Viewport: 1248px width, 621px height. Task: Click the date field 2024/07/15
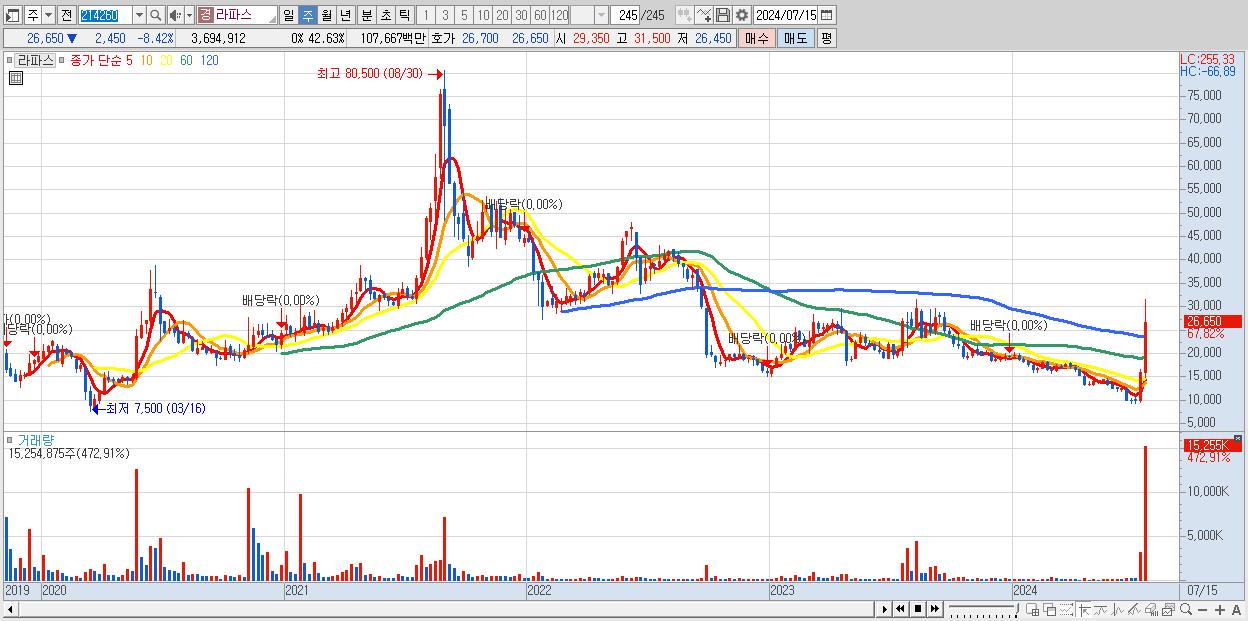click(x=786, y=15)
